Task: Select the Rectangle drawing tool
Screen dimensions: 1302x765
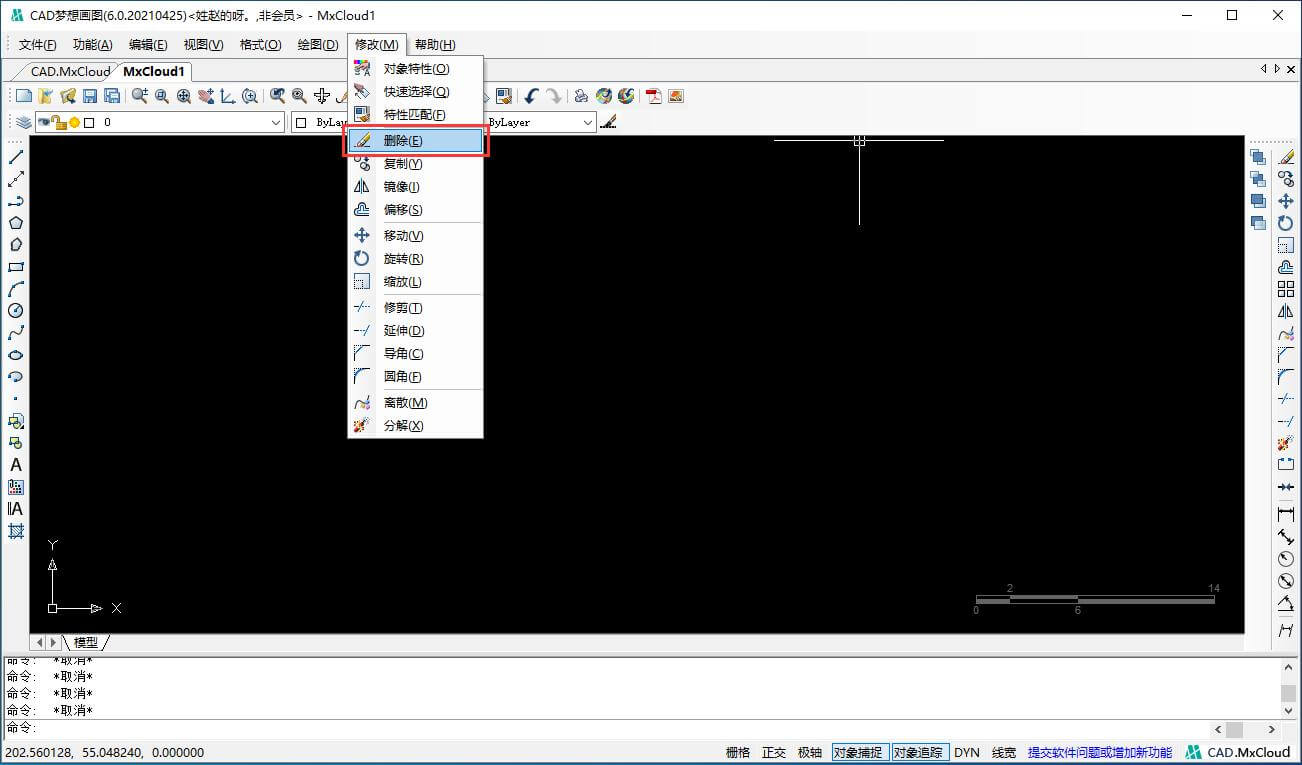Action: pyautogui.click(x=16, y=267)
